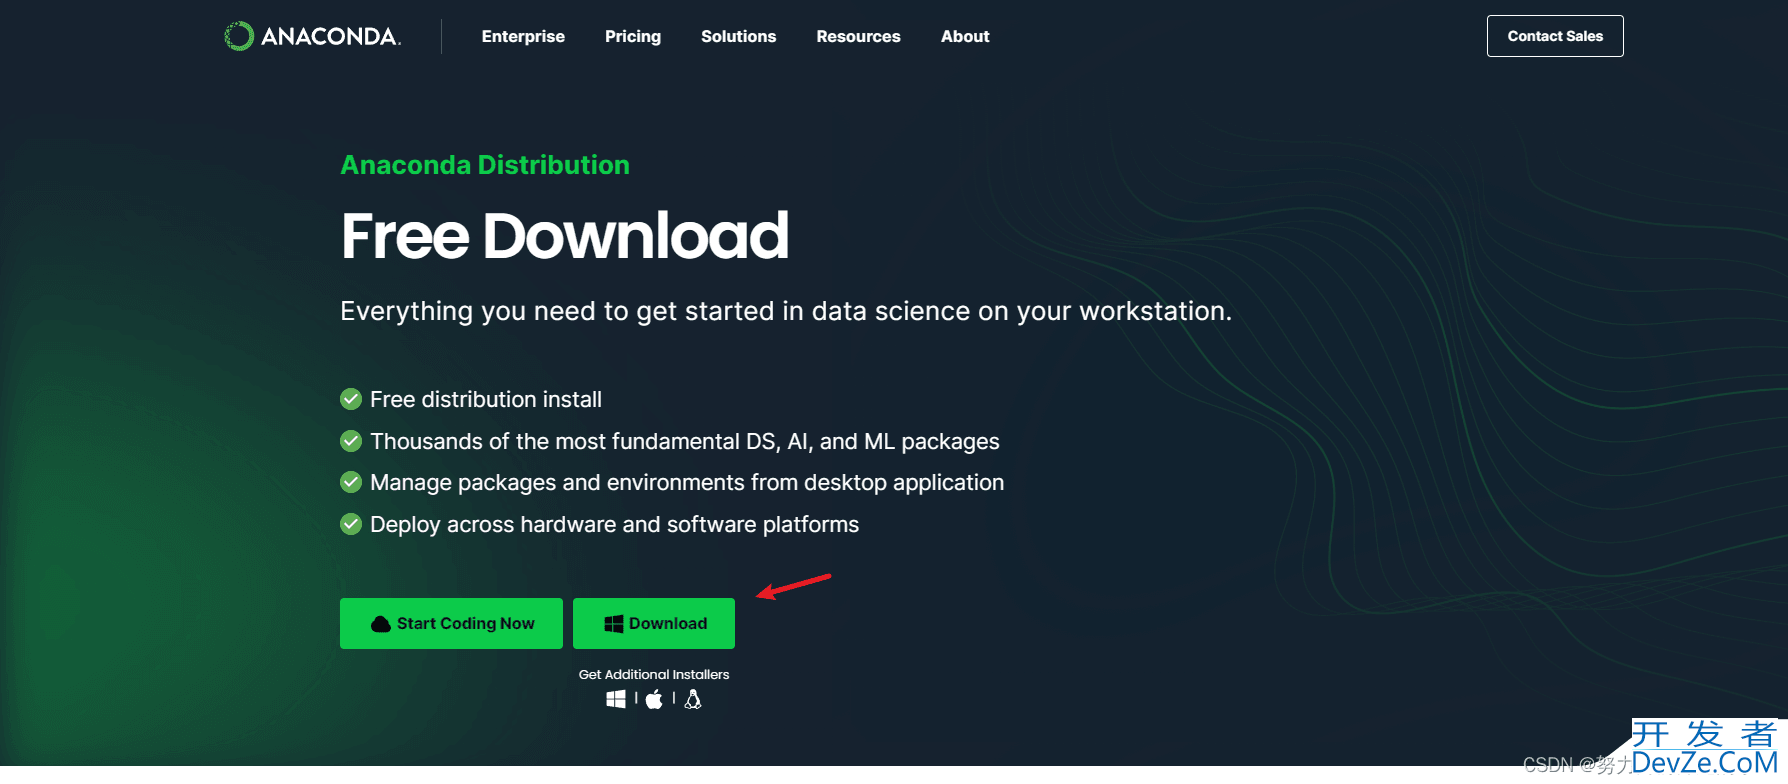Click the Anaconda logo in the header
Screen dimensions: 1788x784
(x=312, y=36)
